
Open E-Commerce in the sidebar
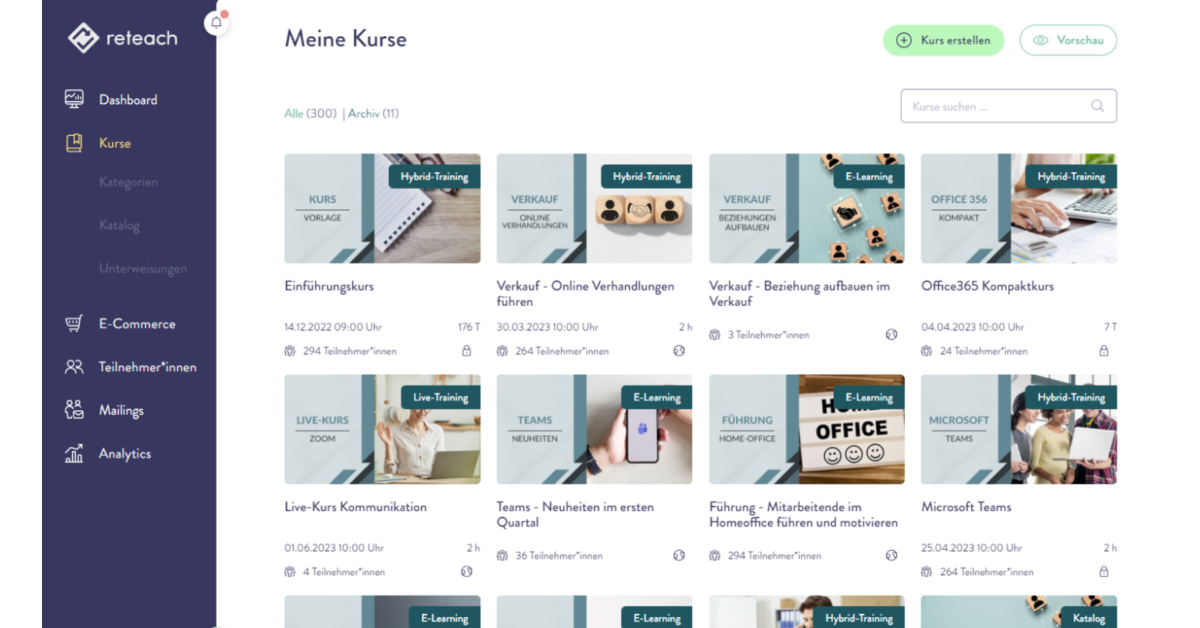(x=137, y=324)
